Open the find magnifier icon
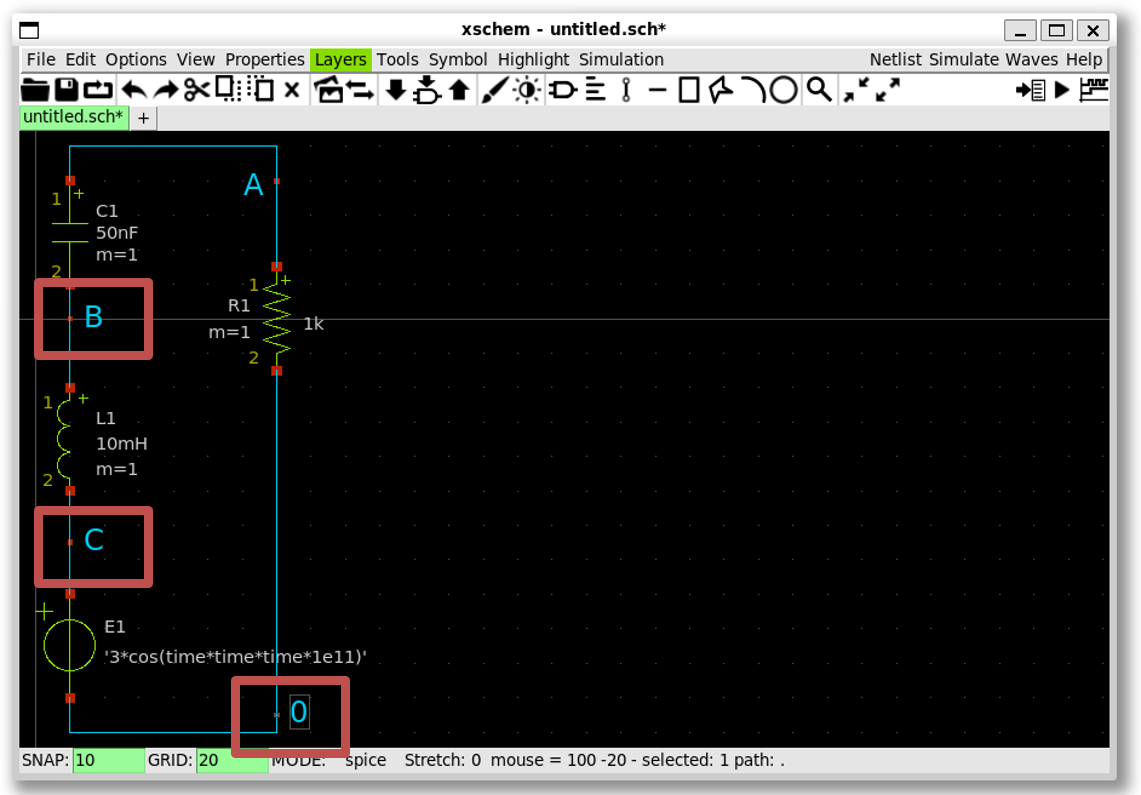Screen dimensions: 1141x795 pyautogui.click(x=818, y=90)
